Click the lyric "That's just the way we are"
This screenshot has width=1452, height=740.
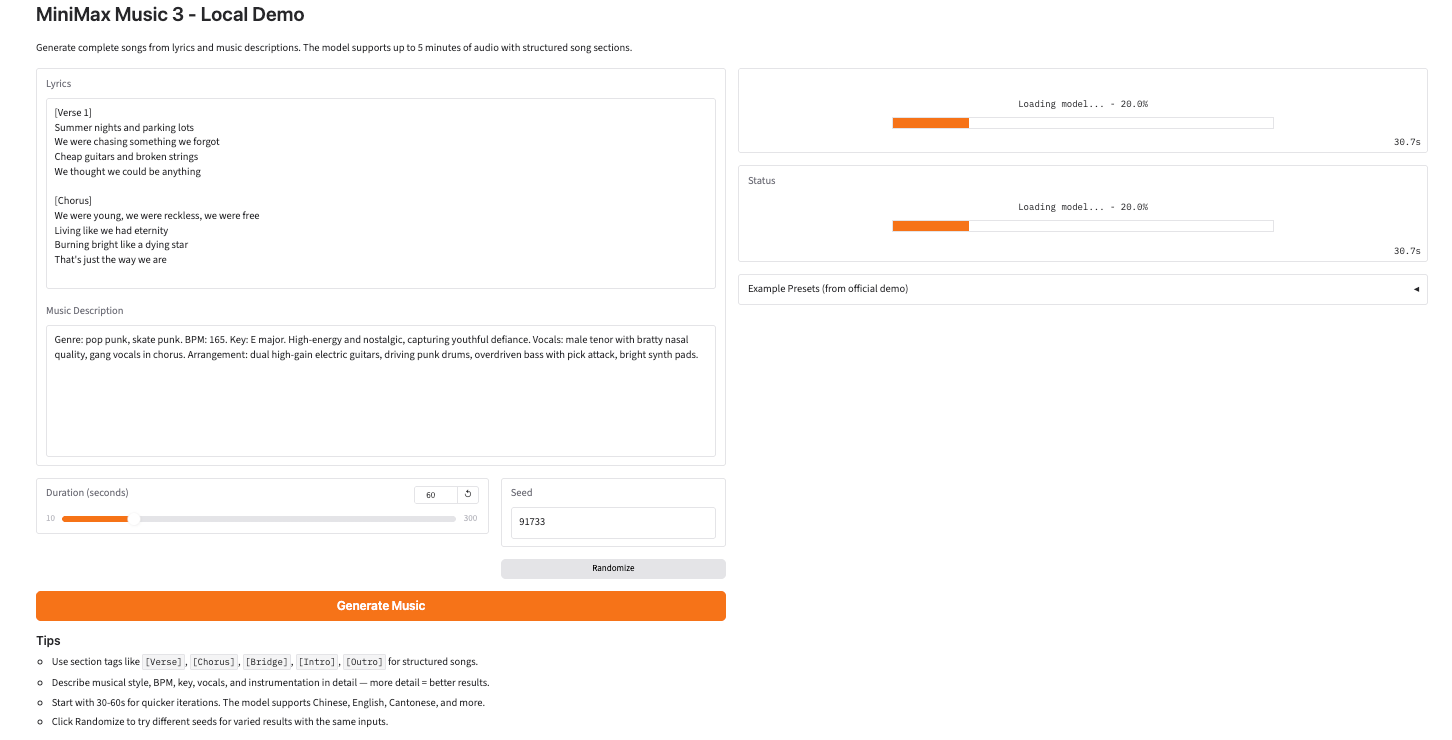pos(111,260)
